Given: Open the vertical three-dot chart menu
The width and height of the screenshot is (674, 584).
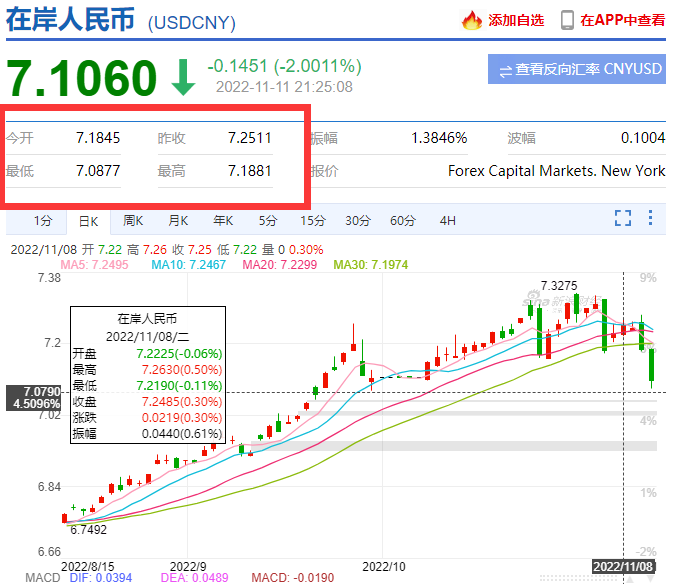Looking at the screenshot, I should click(652, 219).
